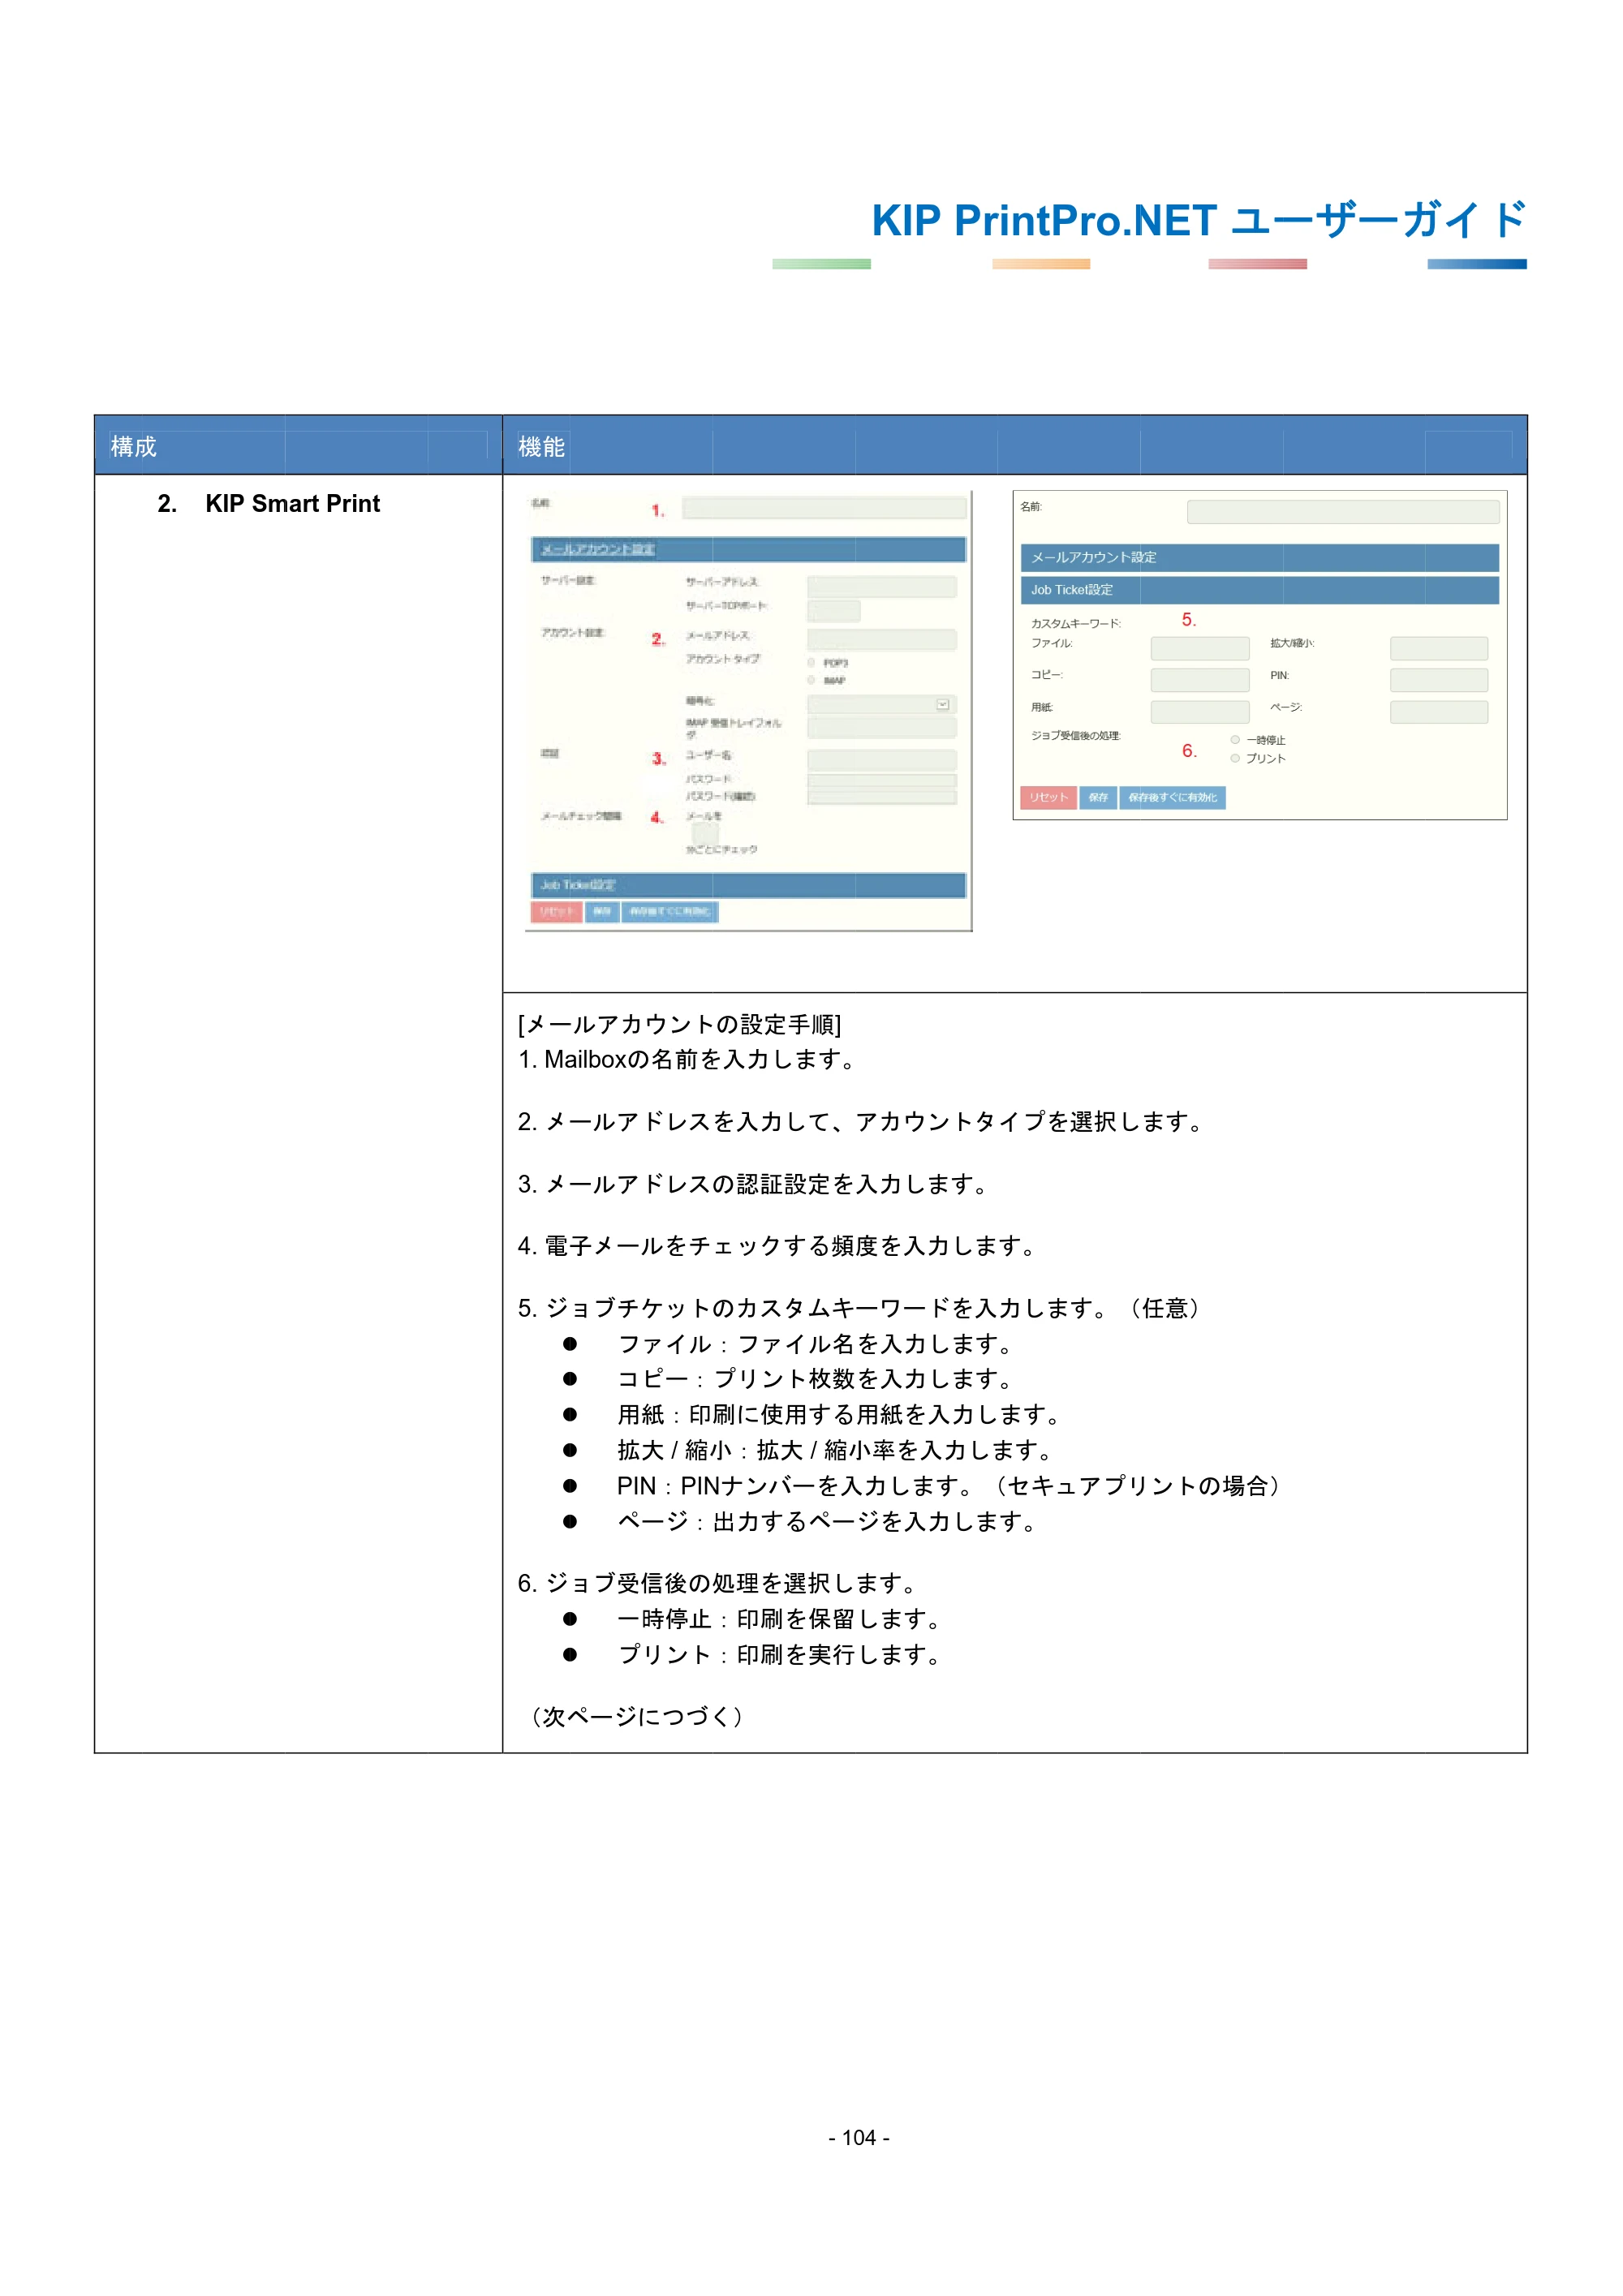
Task: Click 保存 button in the mail account form
Action: click(x=602, y=911)
